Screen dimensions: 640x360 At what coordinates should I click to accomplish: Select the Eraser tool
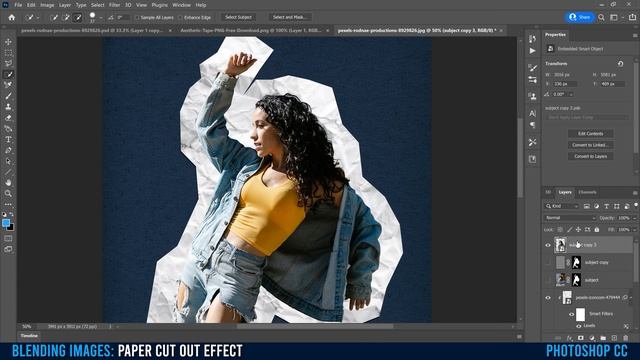pos(8,118)
